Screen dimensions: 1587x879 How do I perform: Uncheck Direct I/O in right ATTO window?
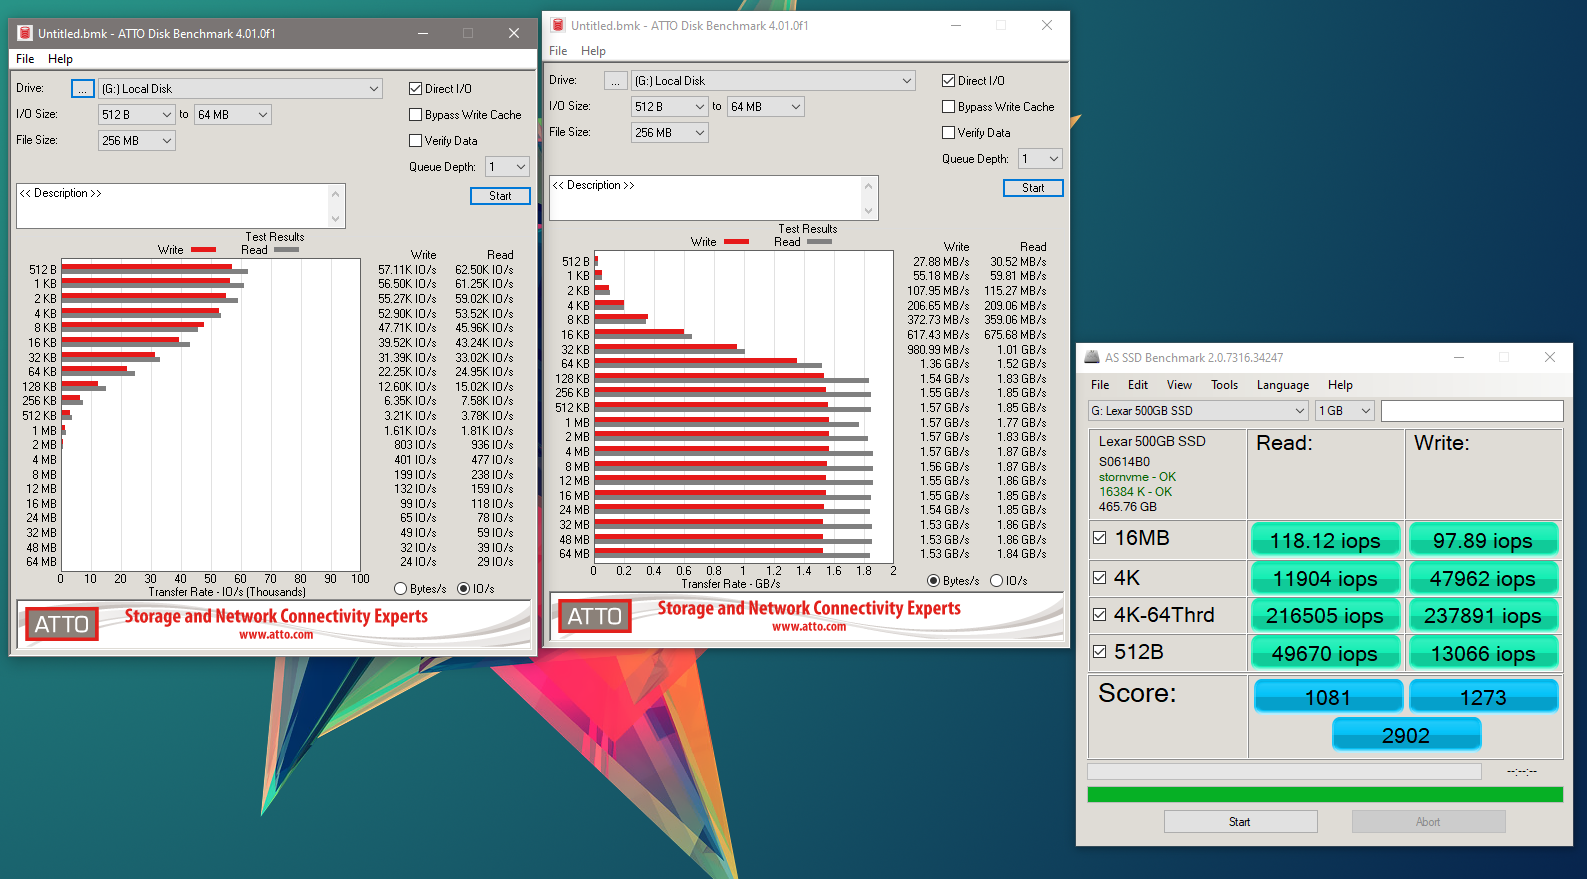click(x=948, y=81)
